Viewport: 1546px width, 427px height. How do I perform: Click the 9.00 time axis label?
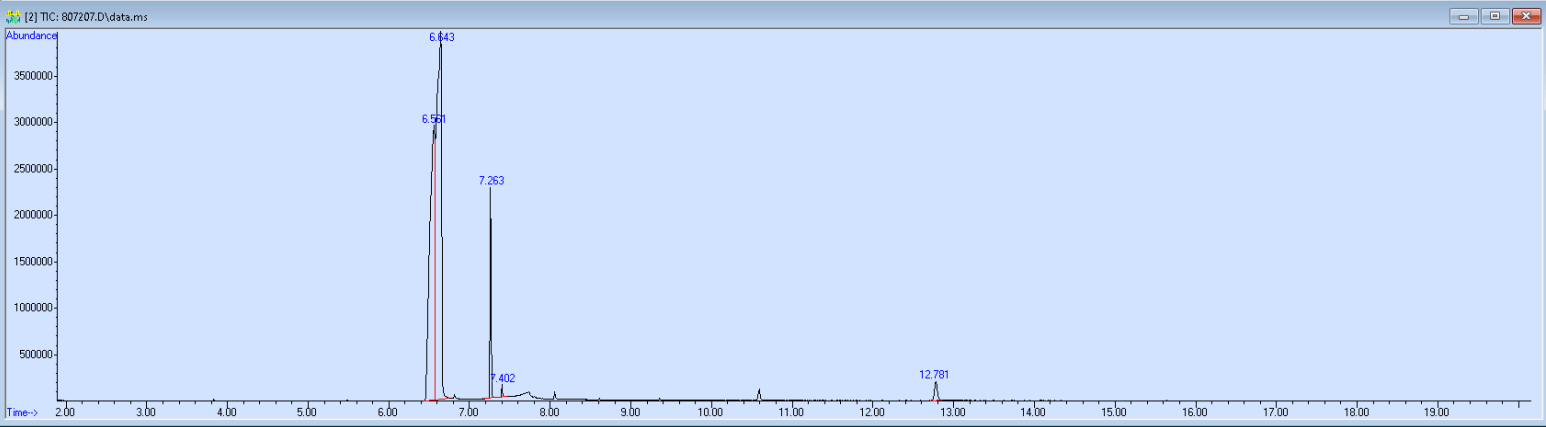630,412
